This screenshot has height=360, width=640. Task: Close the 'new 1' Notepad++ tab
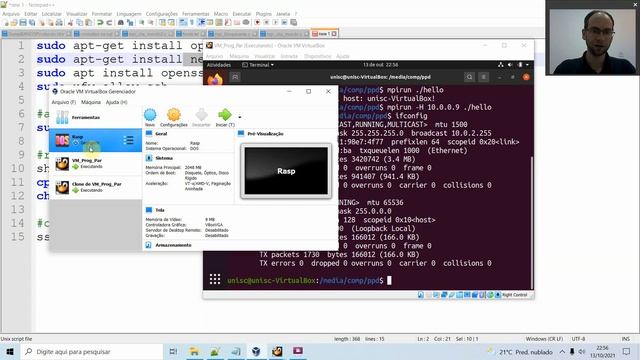click(334, 34)
